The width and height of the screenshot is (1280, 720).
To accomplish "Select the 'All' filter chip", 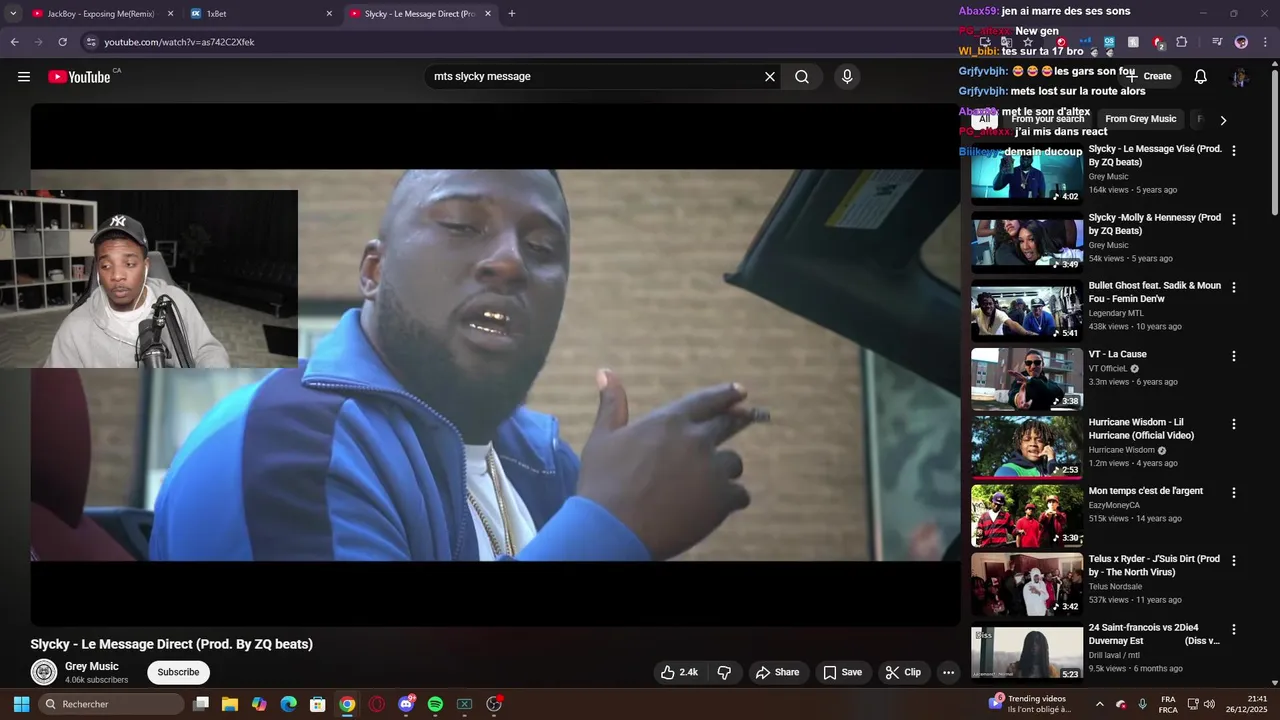I will [x=984, y=119].
